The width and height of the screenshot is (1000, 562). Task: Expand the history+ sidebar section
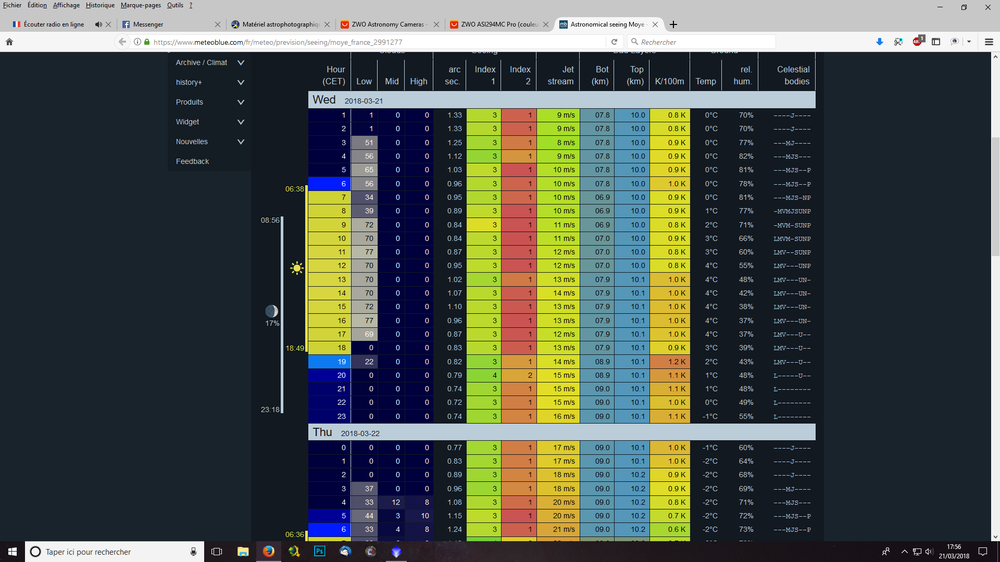pos(240,82)
